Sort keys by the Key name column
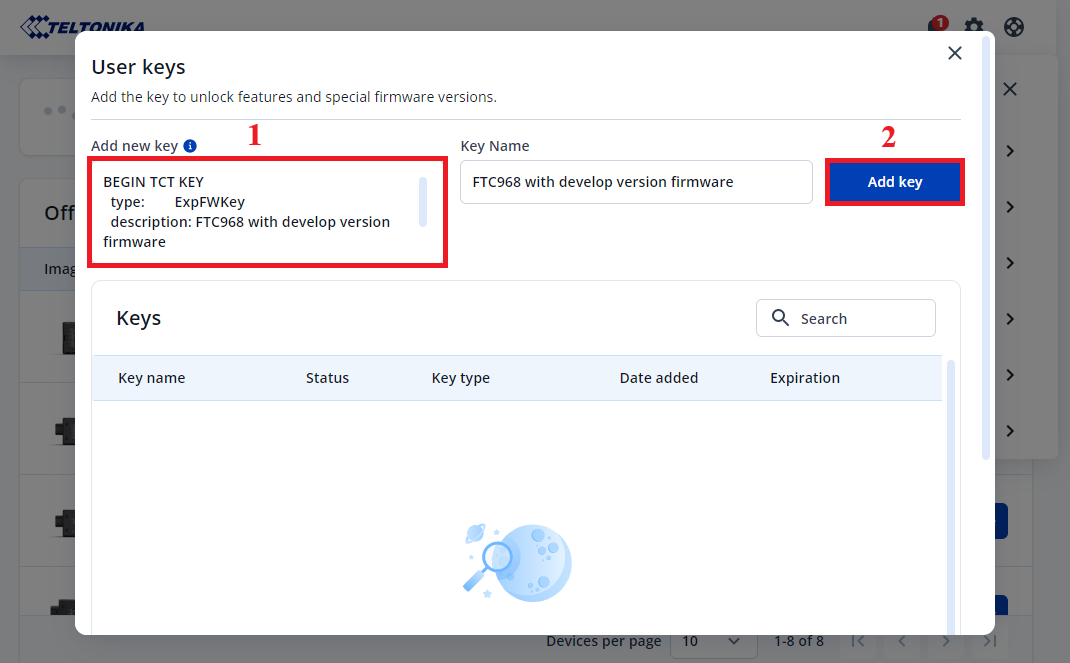The width and height of the screenshot is (1070, 663). coord(151,378)
